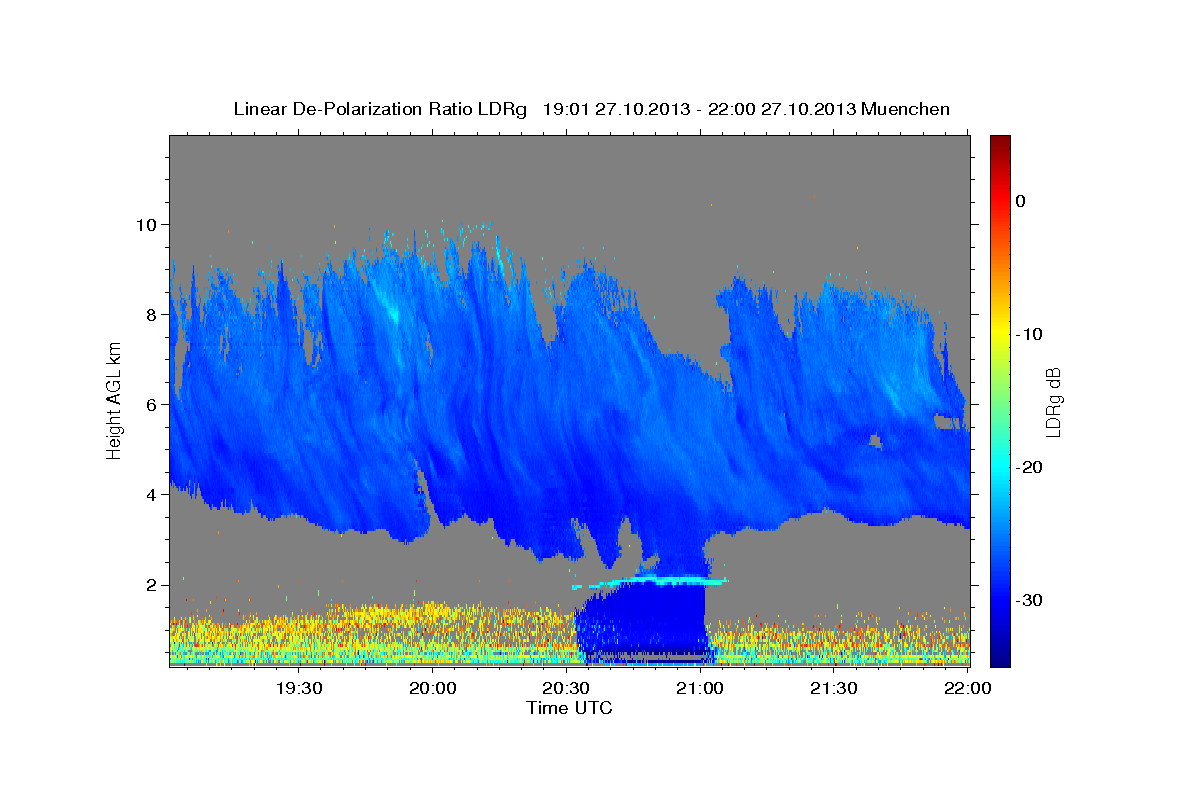Click the 'LDRg dB' colorbar label
This screenshot has height=800, width=1200.
pos(1053,402)
